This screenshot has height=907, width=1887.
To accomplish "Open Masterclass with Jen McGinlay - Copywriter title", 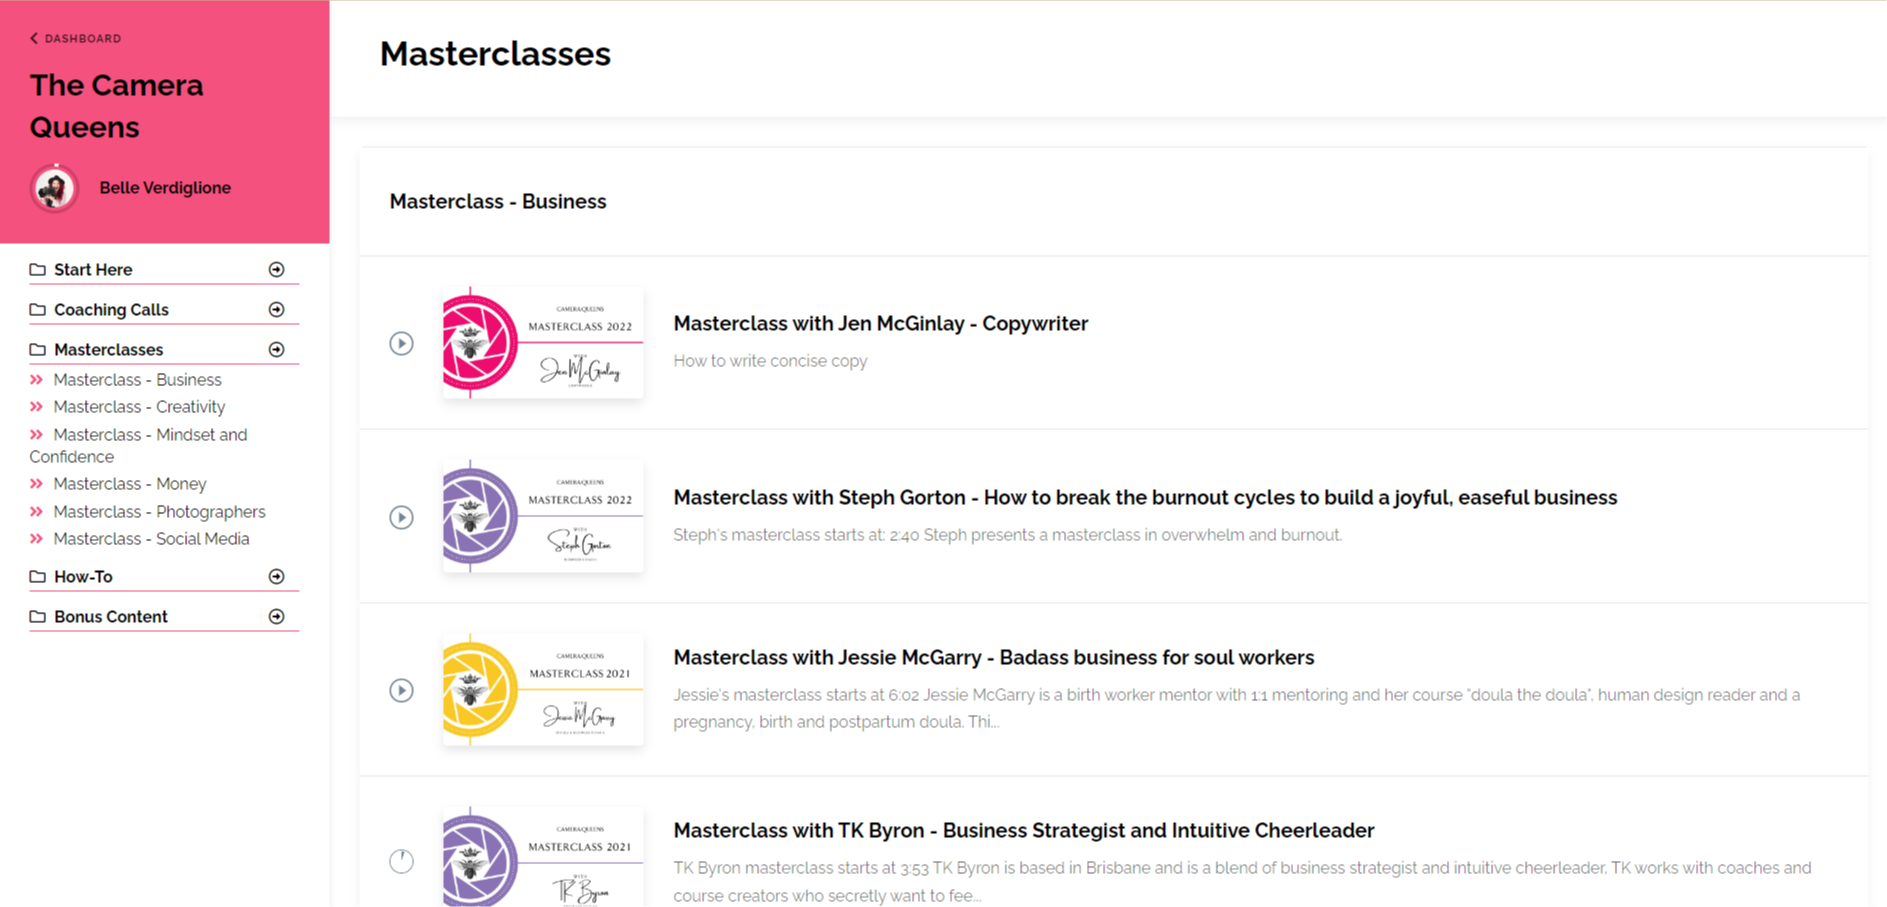I will [x=880, y=324].
